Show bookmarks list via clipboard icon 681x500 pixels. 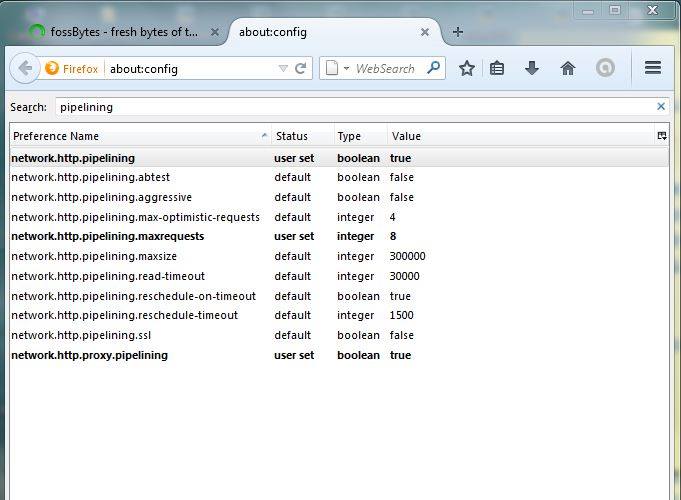497,69
